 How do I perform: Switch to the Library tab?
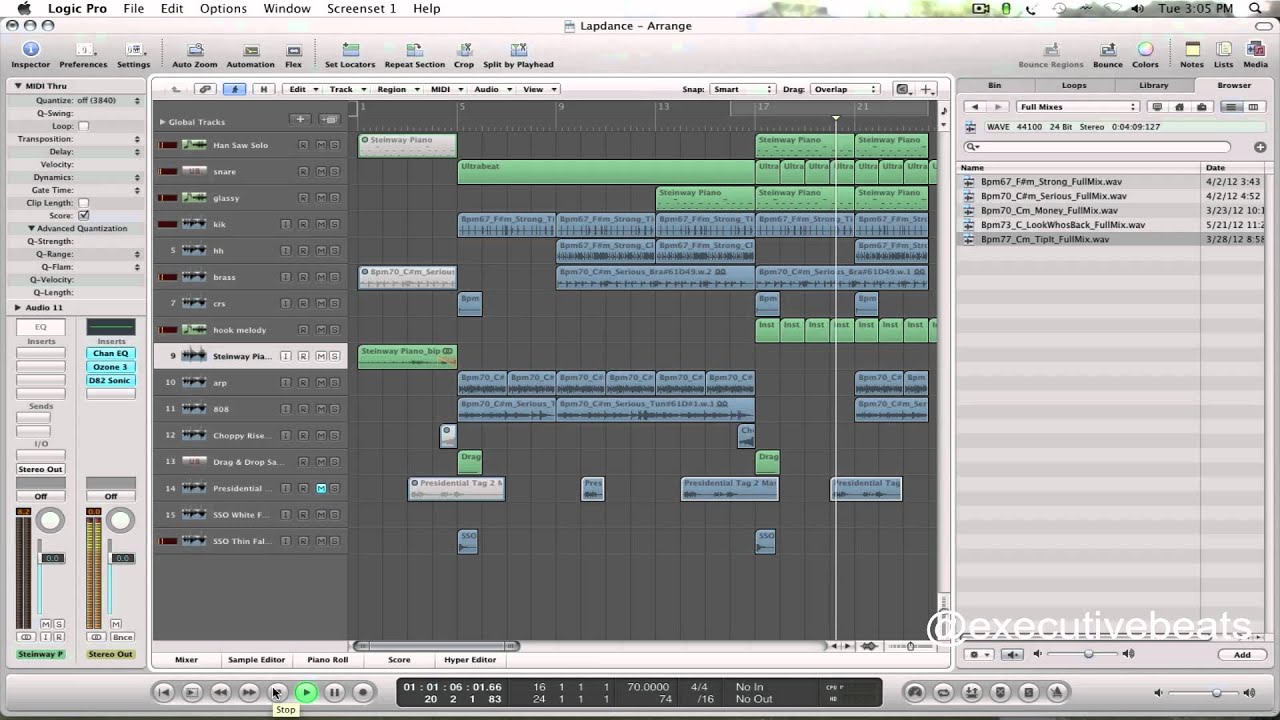point(1153,85)
